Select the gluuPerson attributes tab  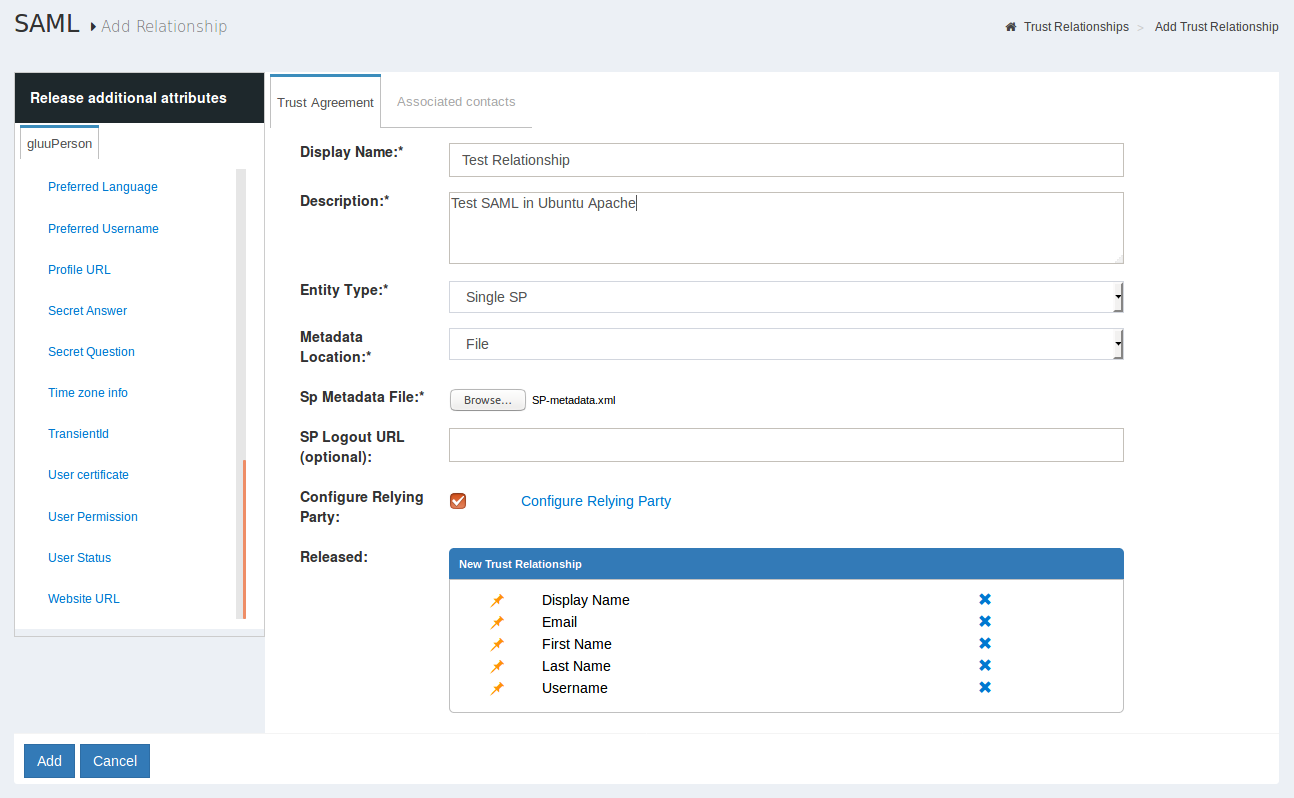pyautogui.click(x=60, y=144)
